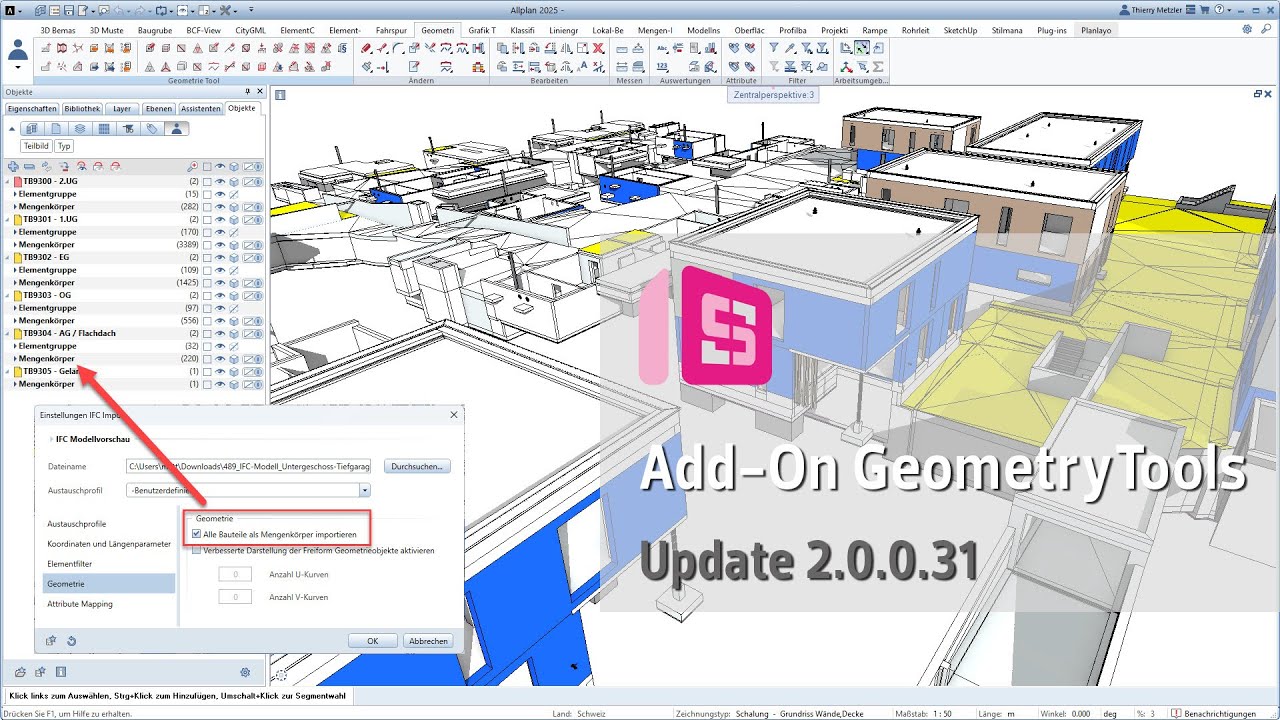Click the ribbon search magnifier icon

coord(1266,29)
